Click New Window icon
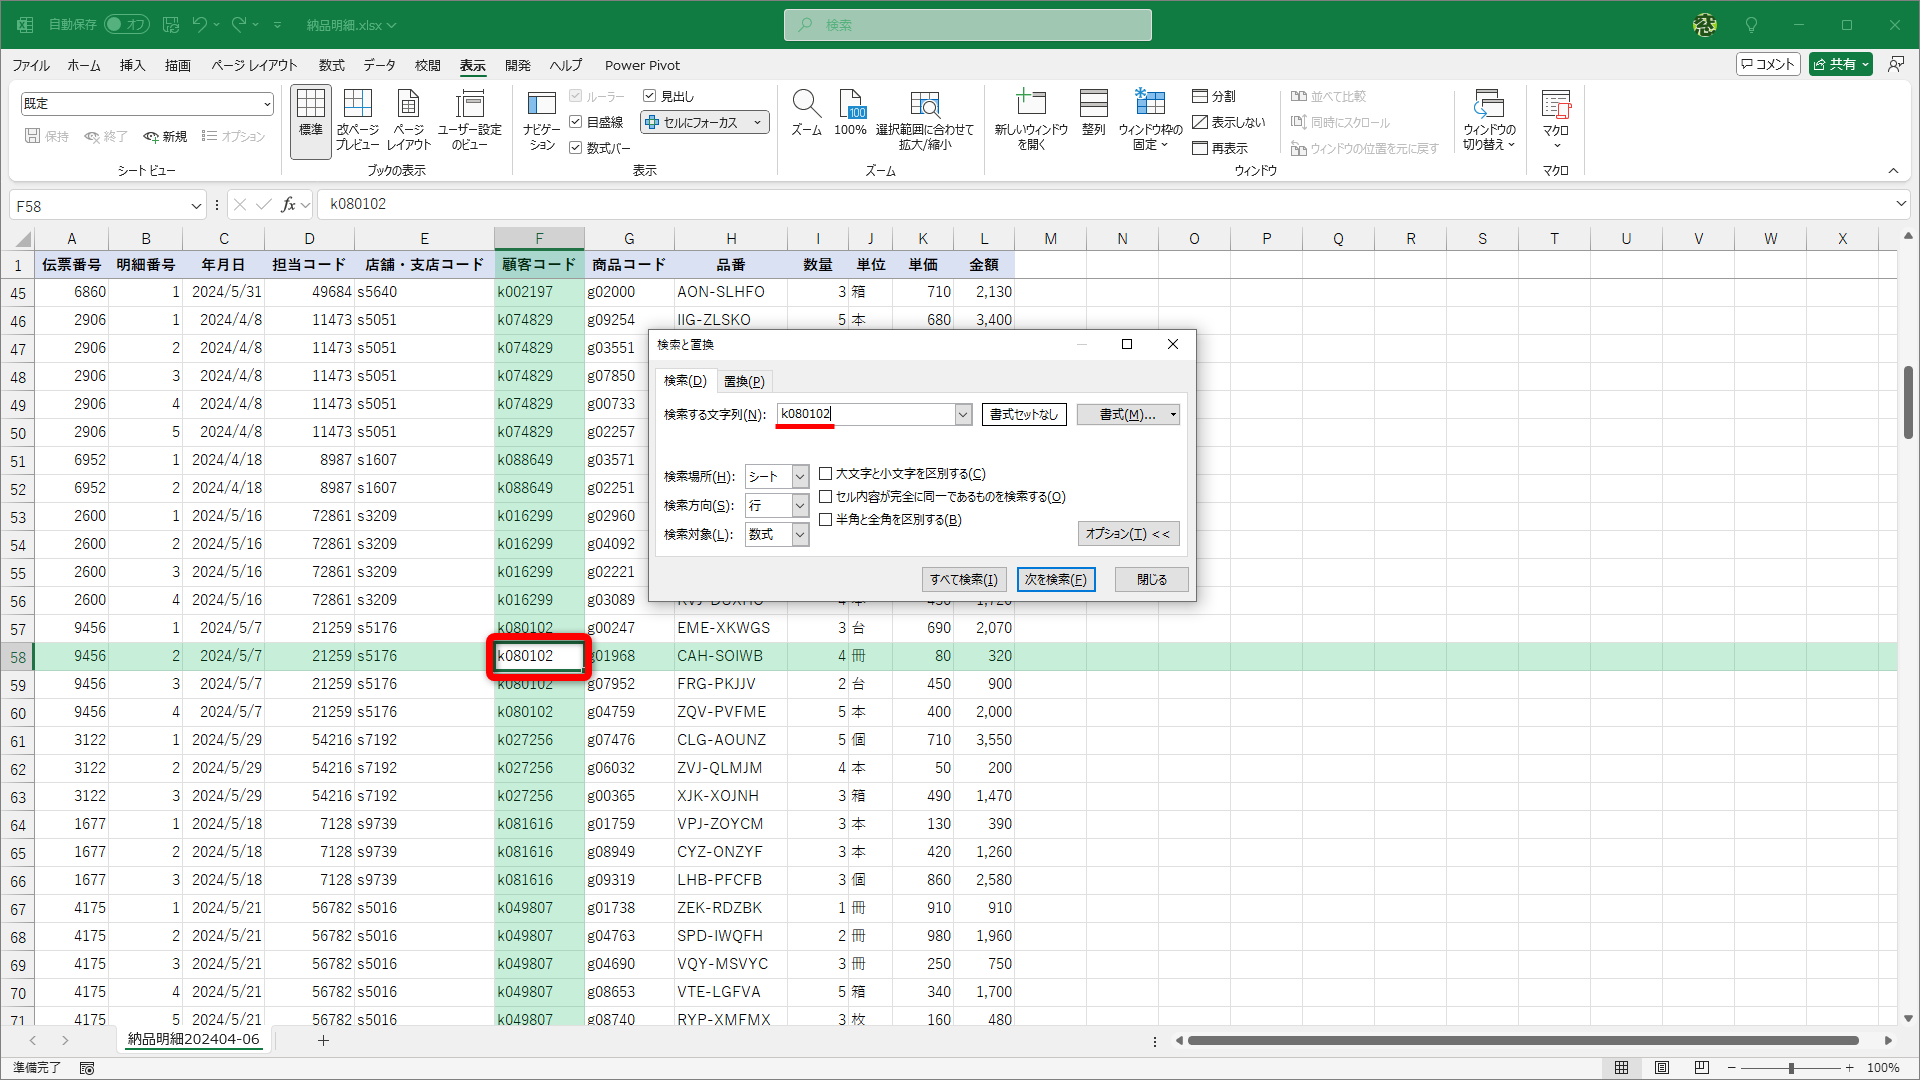The image size is (1920, 1080). [1031, 104]
